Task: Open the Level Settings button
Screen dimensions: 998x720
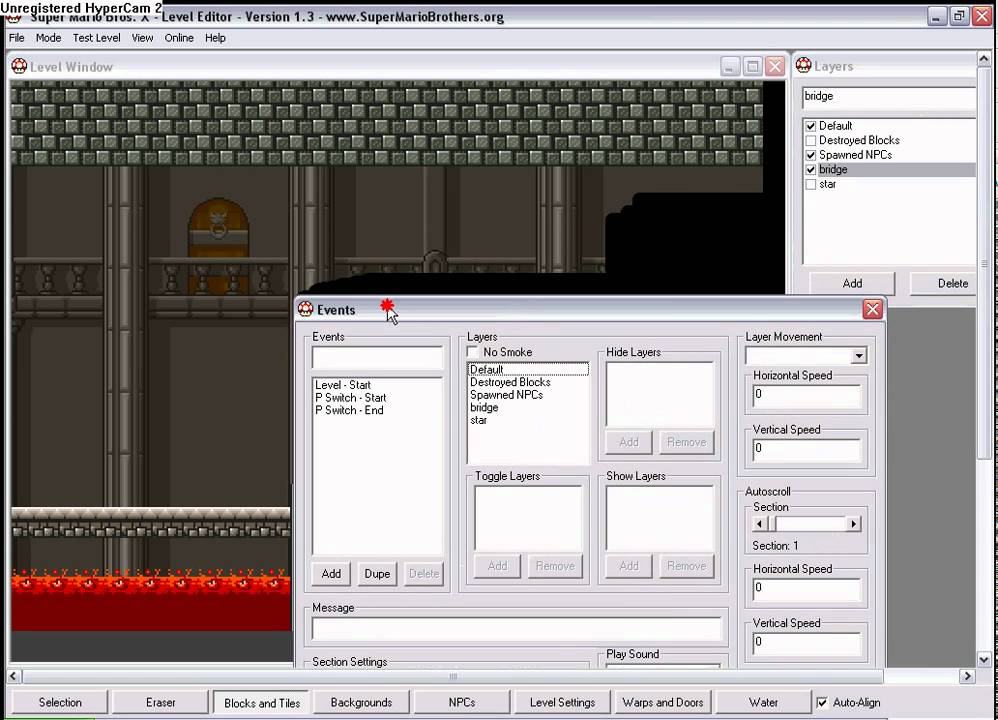Action: (563, 702)
